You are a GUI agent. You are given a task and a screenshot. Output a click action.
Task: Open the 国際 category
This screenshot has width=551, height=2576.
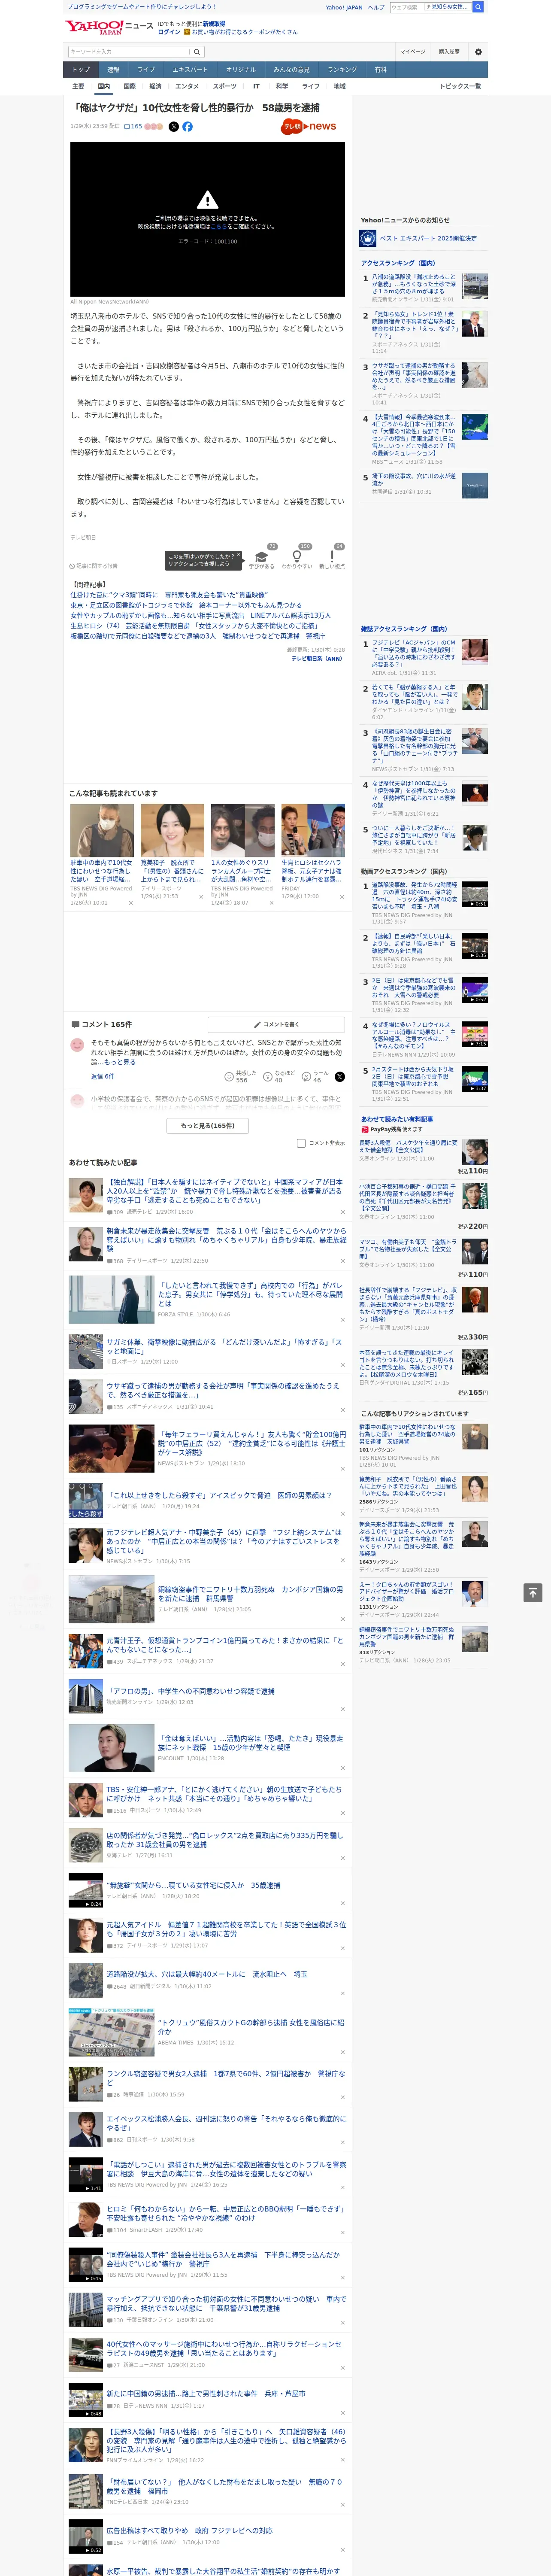point(129,86)
